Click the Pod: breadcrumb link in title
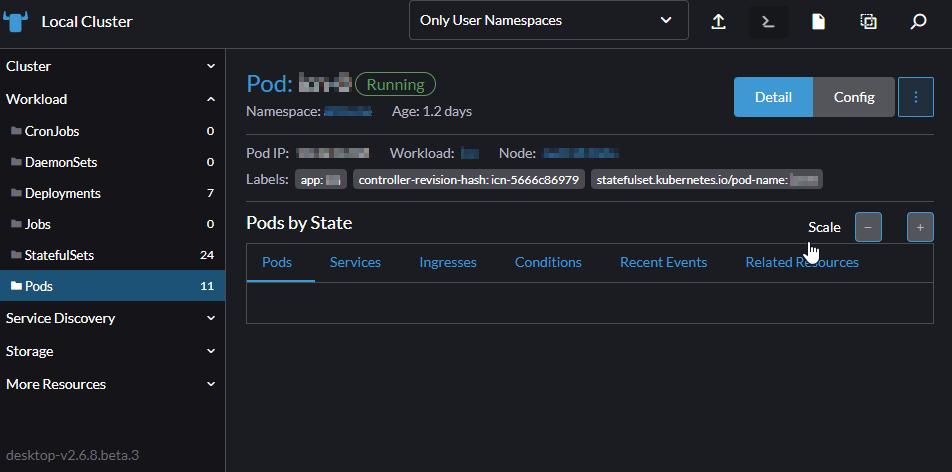 point(270,84)
